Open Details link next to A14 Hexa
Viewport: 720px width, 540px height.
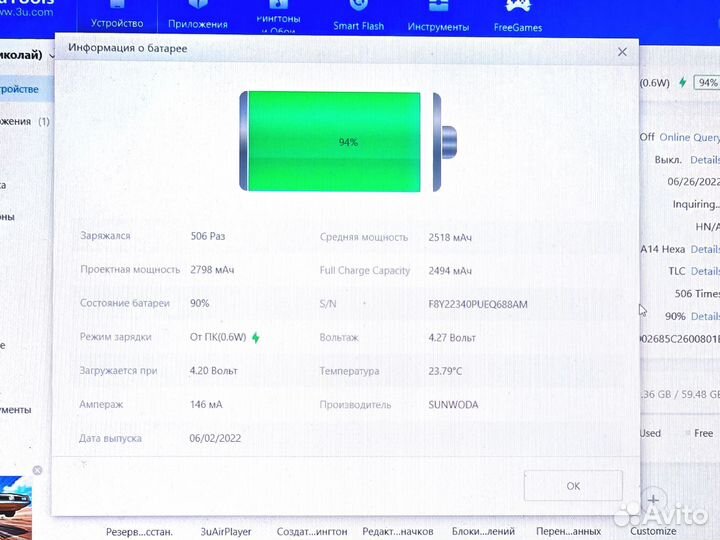[x=704, y=249]
